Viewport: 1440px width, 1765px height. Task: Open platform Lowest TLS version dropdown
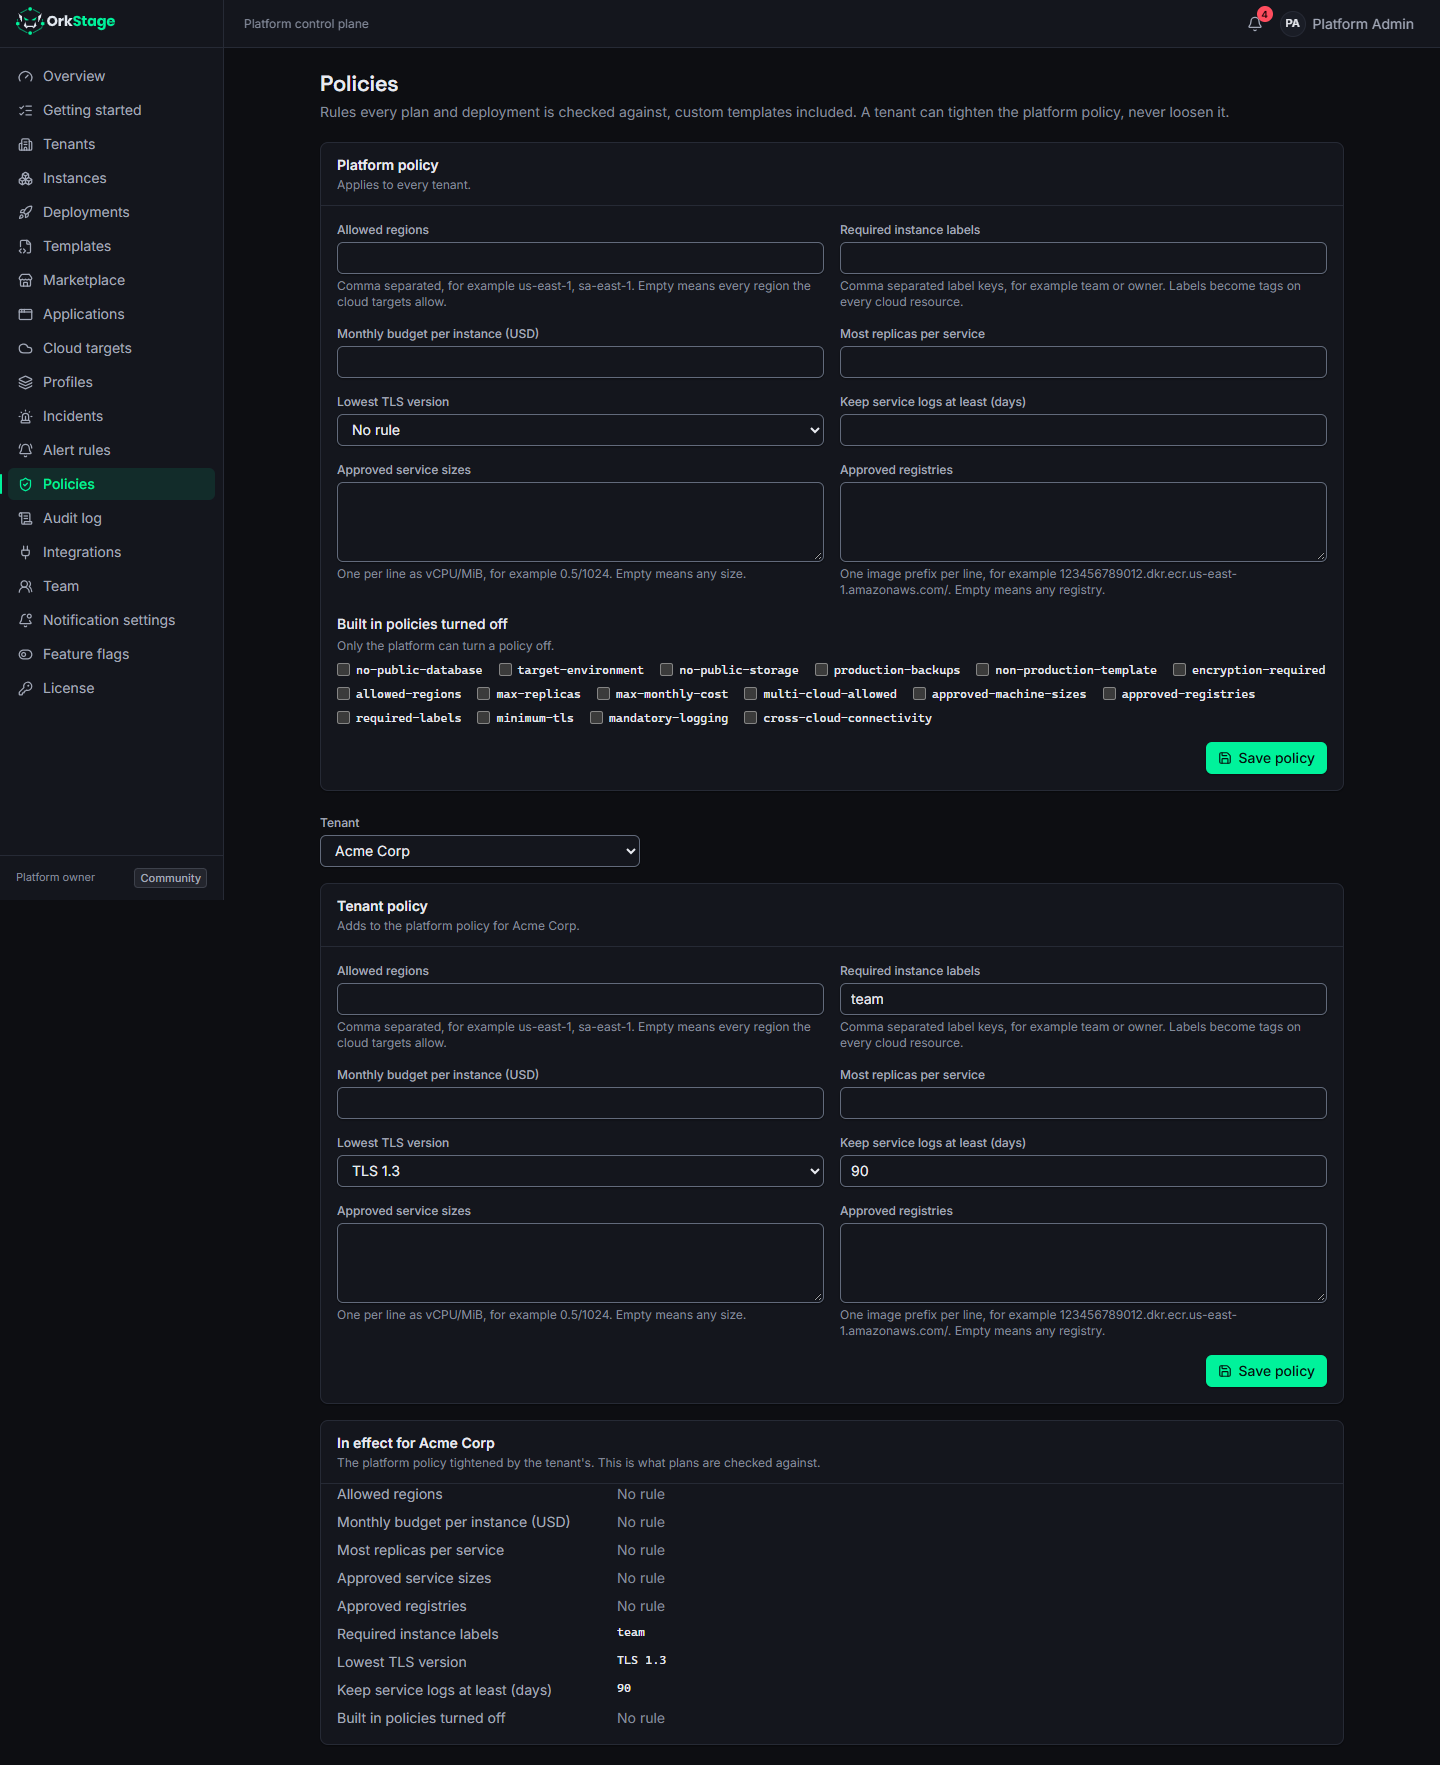tap(580, 430)
